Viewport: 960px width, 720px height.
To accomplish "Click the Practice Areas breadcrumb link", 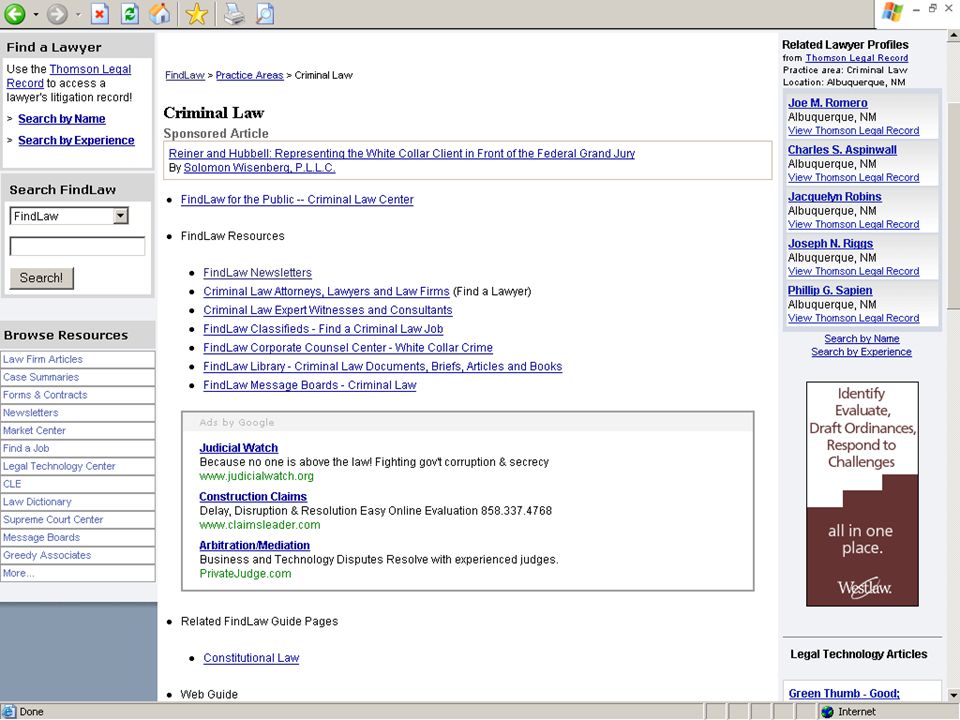I will click(x=249, y=75).
